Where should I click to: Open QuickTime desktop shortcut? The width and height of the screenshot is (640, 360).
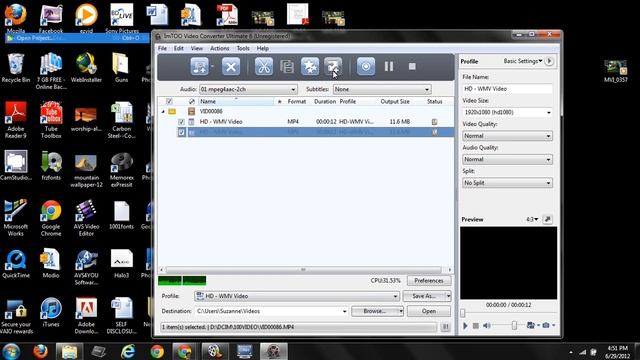16,264
